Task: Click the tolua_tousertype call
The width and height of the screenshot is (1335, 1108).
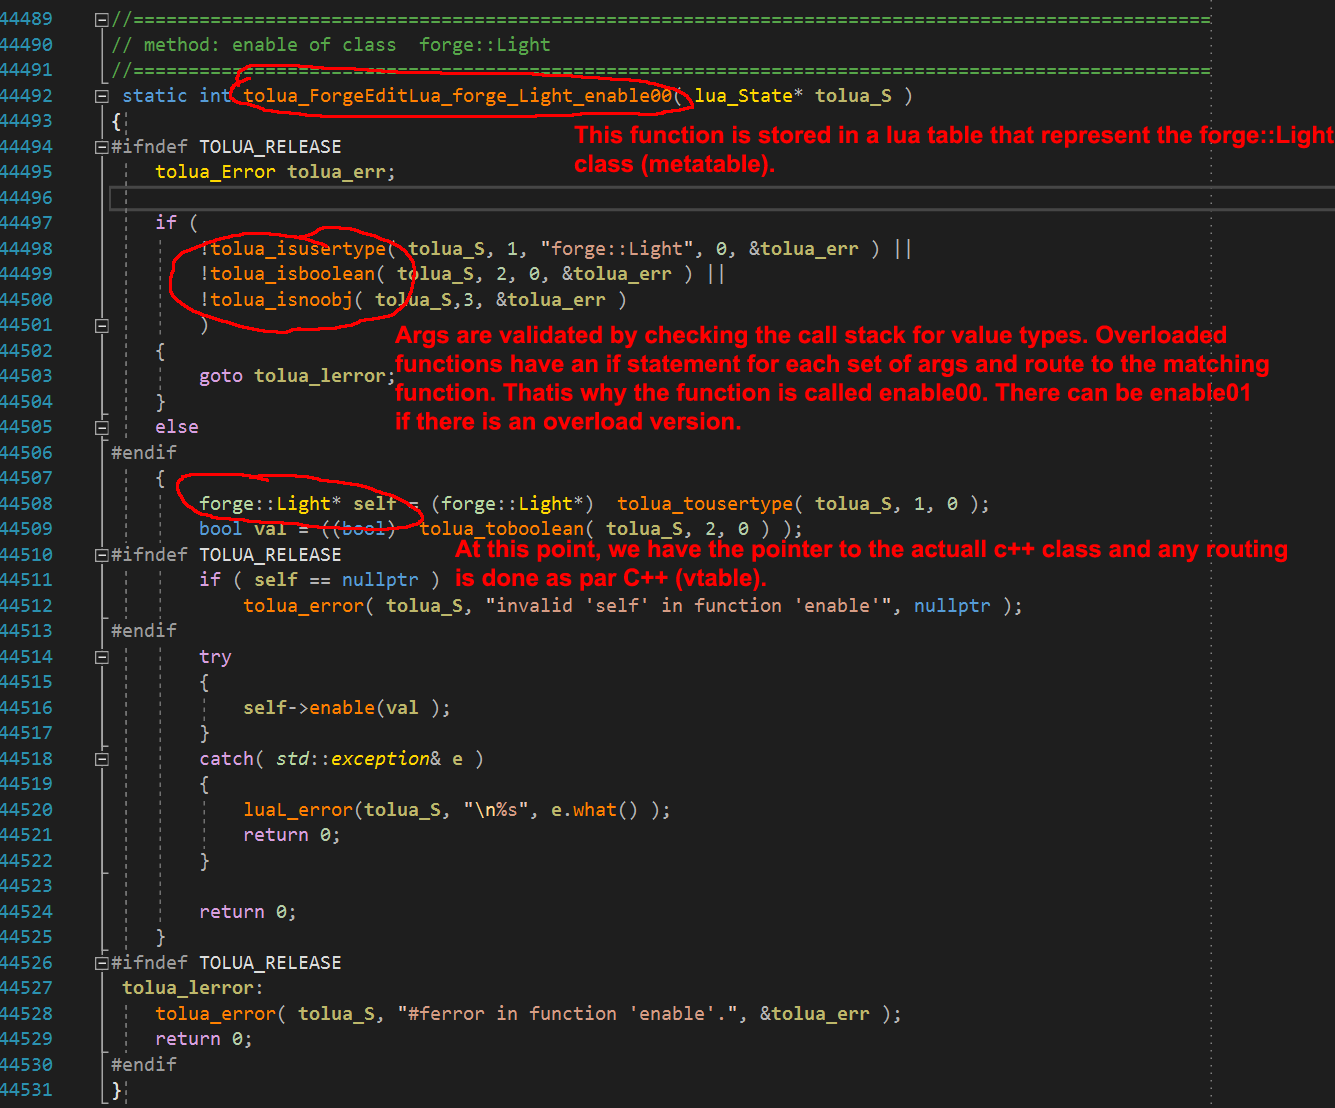Action: (705, 504)
